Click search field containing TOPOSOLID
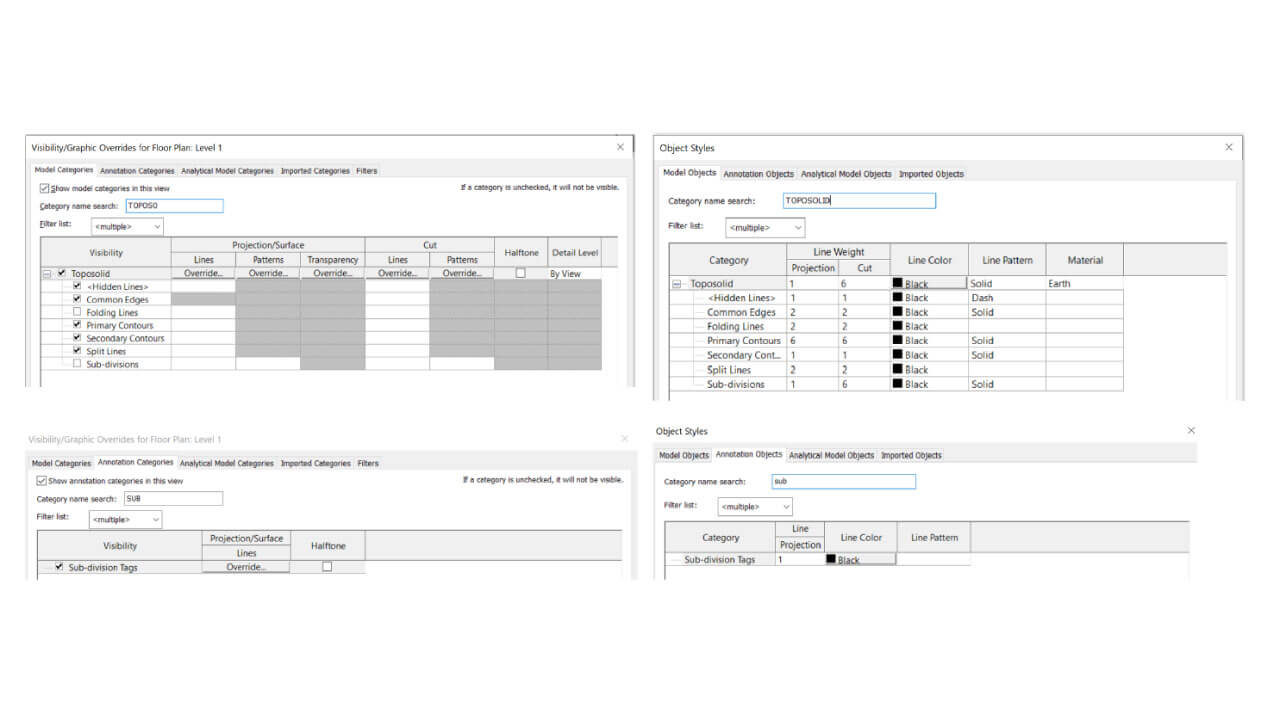The width and height of the screenshot is (1280, 720). click(x=859, y=201)
